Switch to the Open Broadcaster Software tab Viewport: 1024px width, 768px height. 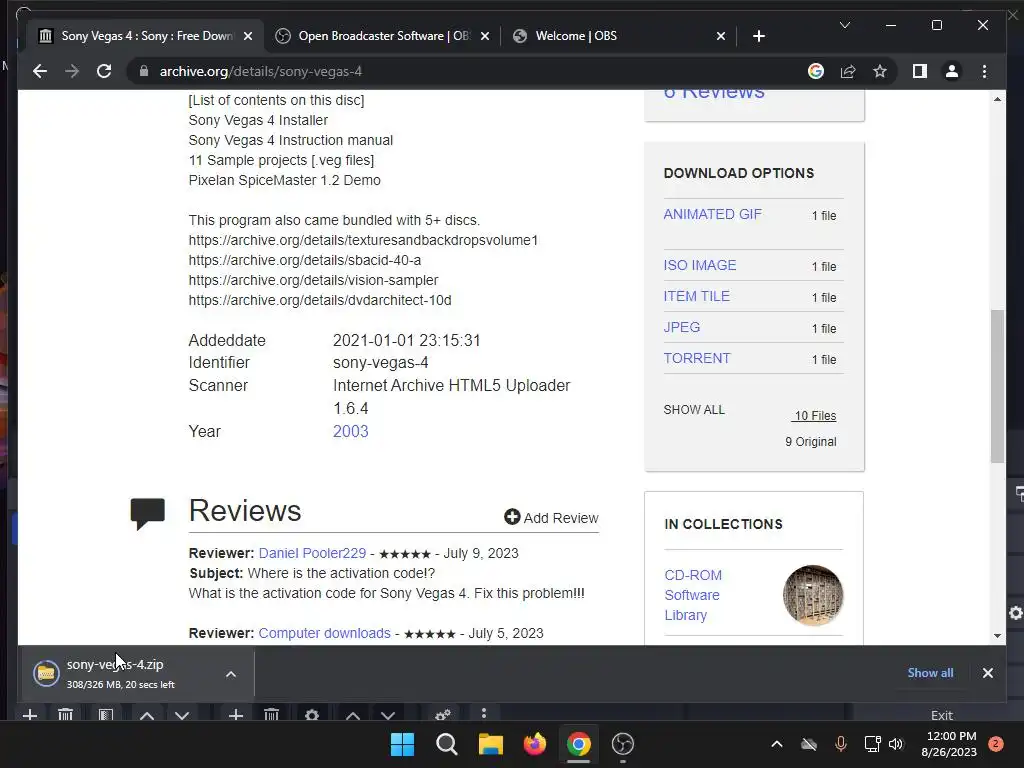[383, 37]
